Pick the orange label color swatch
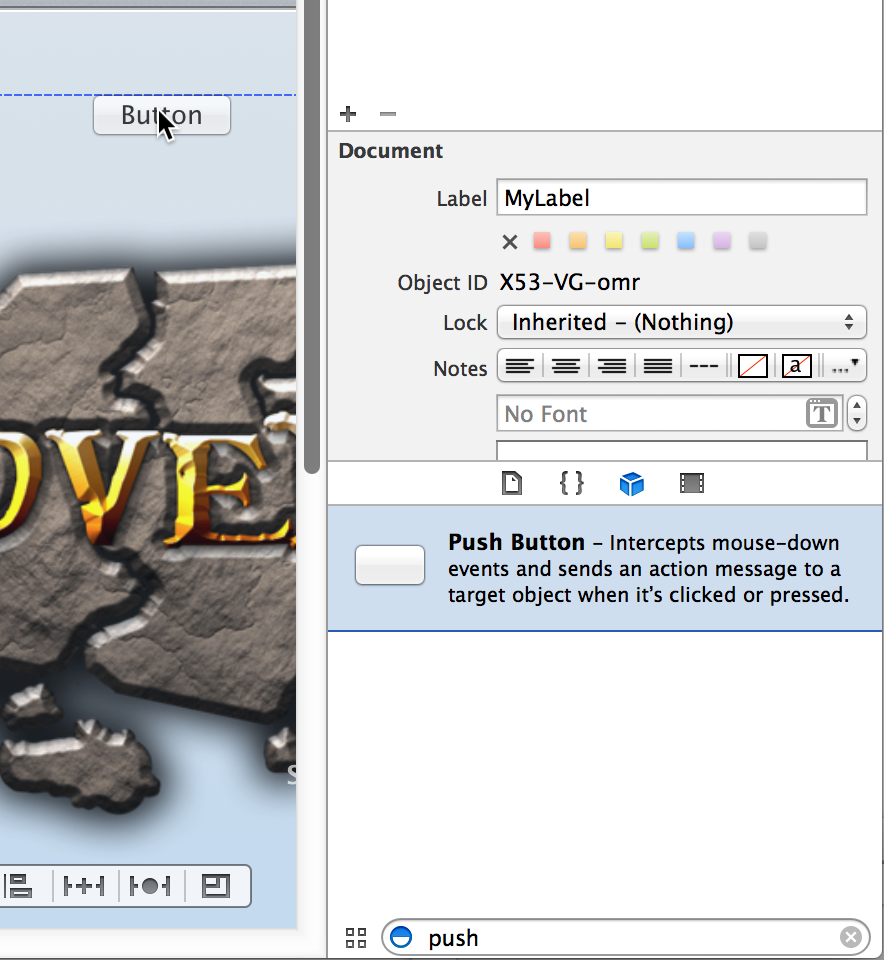 578,241
